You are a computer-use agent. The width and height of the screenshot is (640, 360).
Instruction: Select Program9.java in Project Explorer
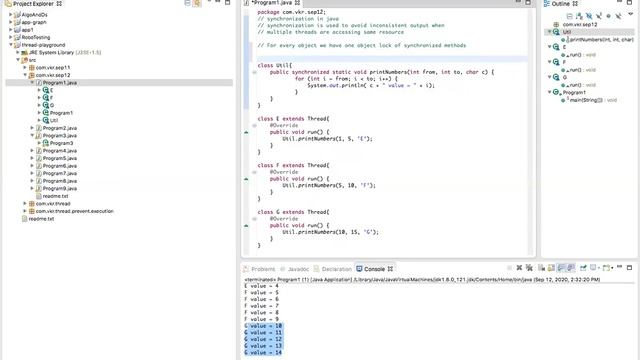(60, 189)
